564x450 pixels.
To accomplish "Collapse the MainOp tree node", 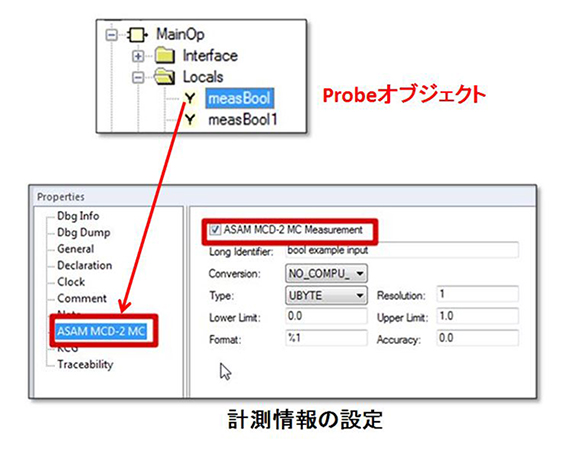I will (112, 35).
